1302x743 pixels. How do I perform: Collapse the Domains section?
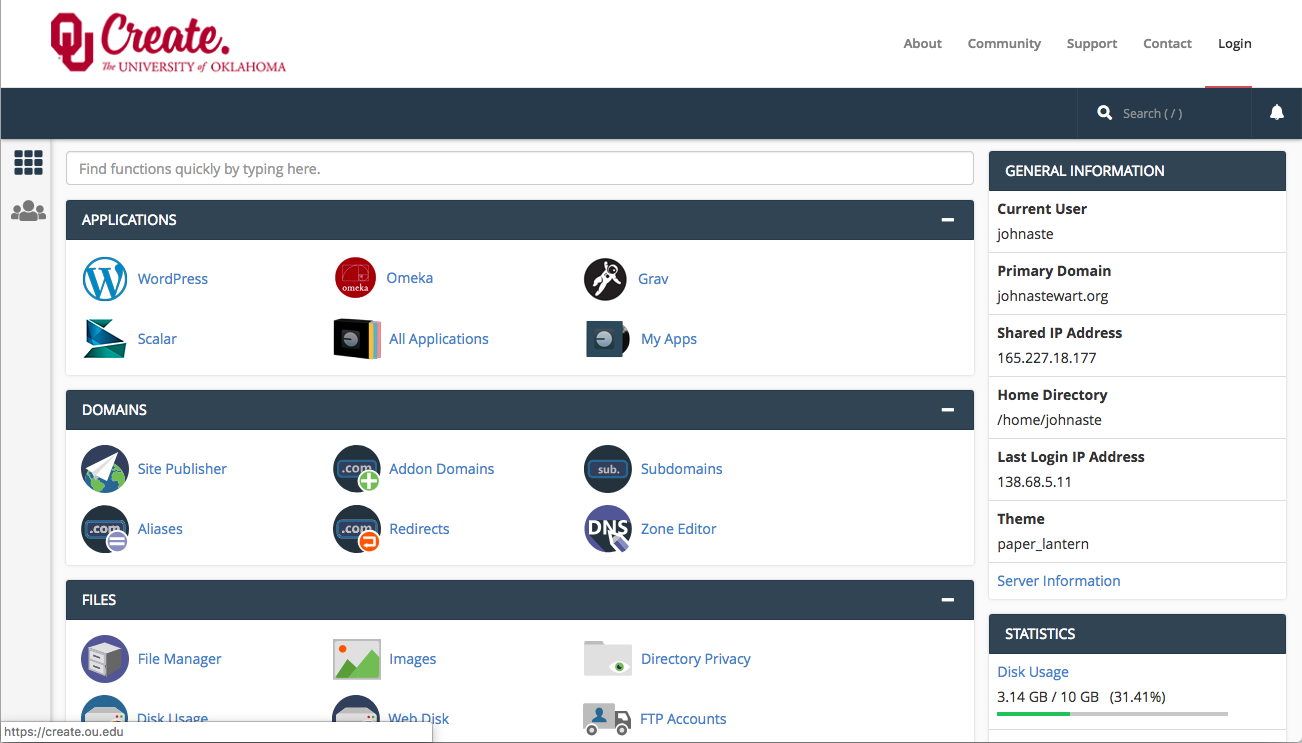[x=947, y=410]
